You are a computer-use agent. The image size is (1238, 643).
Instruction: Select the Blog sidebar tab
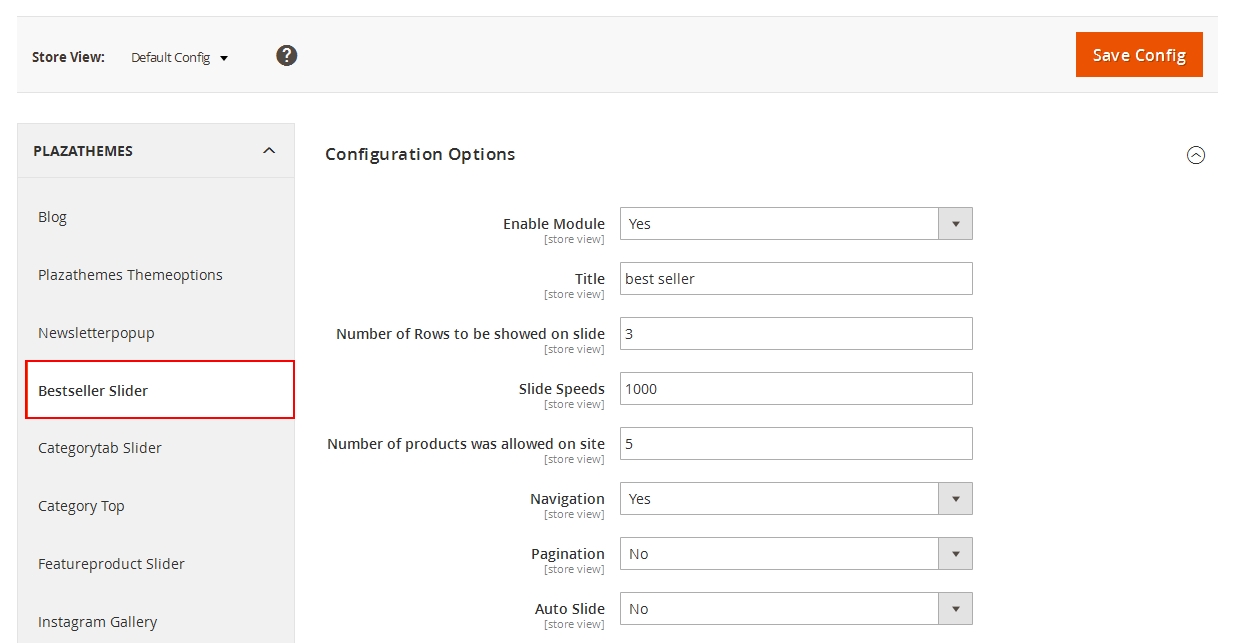click(53, 217)
